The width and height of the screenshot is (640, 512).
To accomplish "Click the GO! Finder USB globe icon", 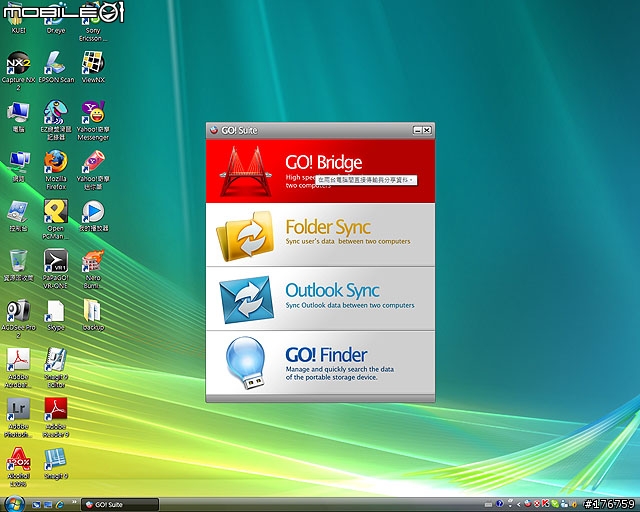I will [245, 363].
